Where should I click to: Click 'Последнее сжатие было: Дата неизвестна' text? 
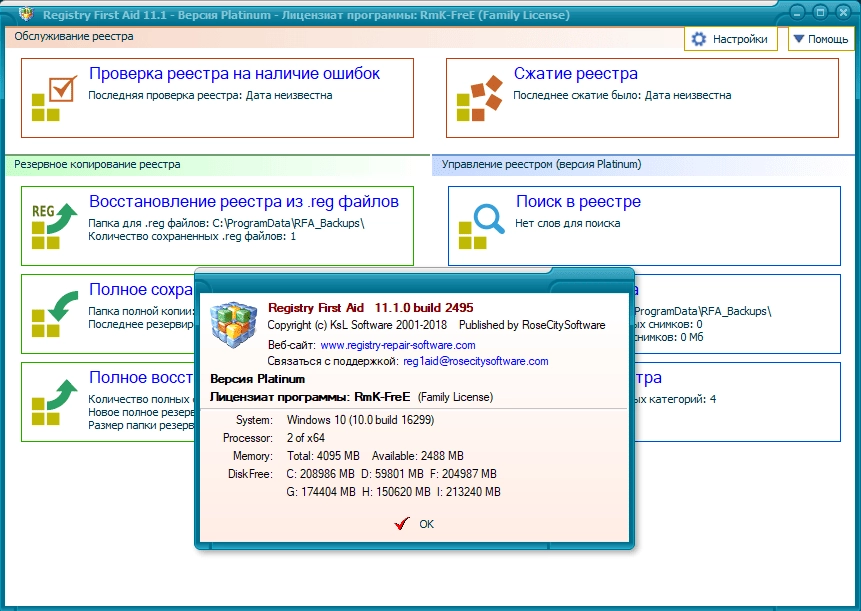coord(622,95)
